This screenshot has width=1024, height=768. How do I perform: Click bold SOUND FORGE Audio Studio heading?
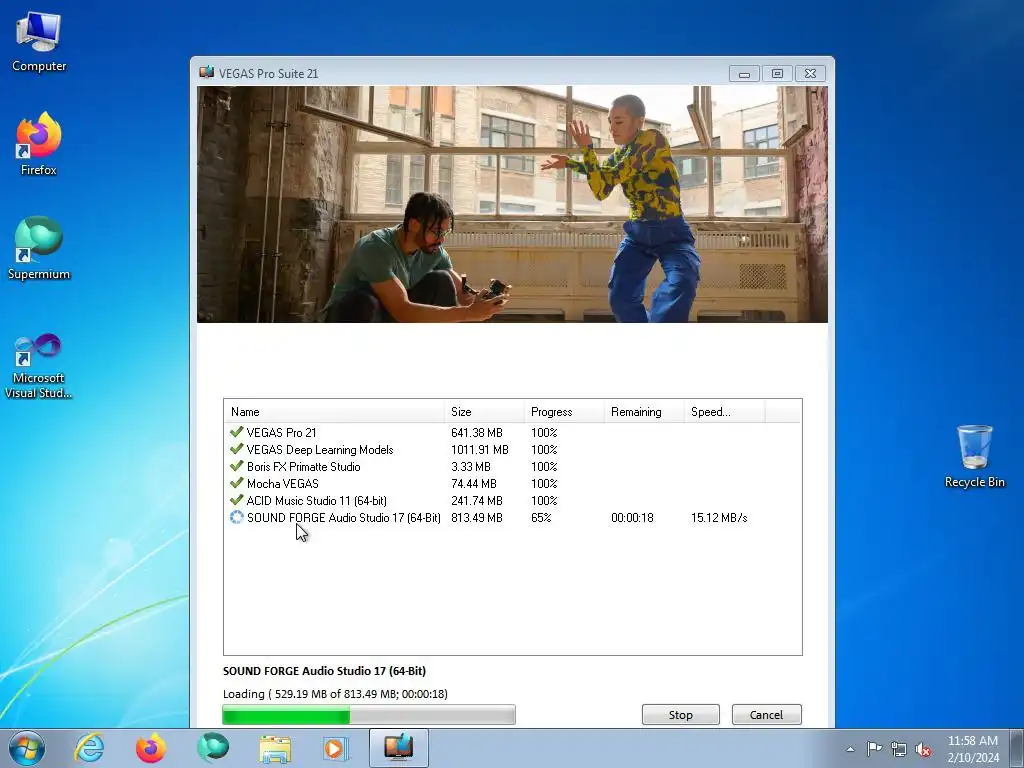coord(324,671)
